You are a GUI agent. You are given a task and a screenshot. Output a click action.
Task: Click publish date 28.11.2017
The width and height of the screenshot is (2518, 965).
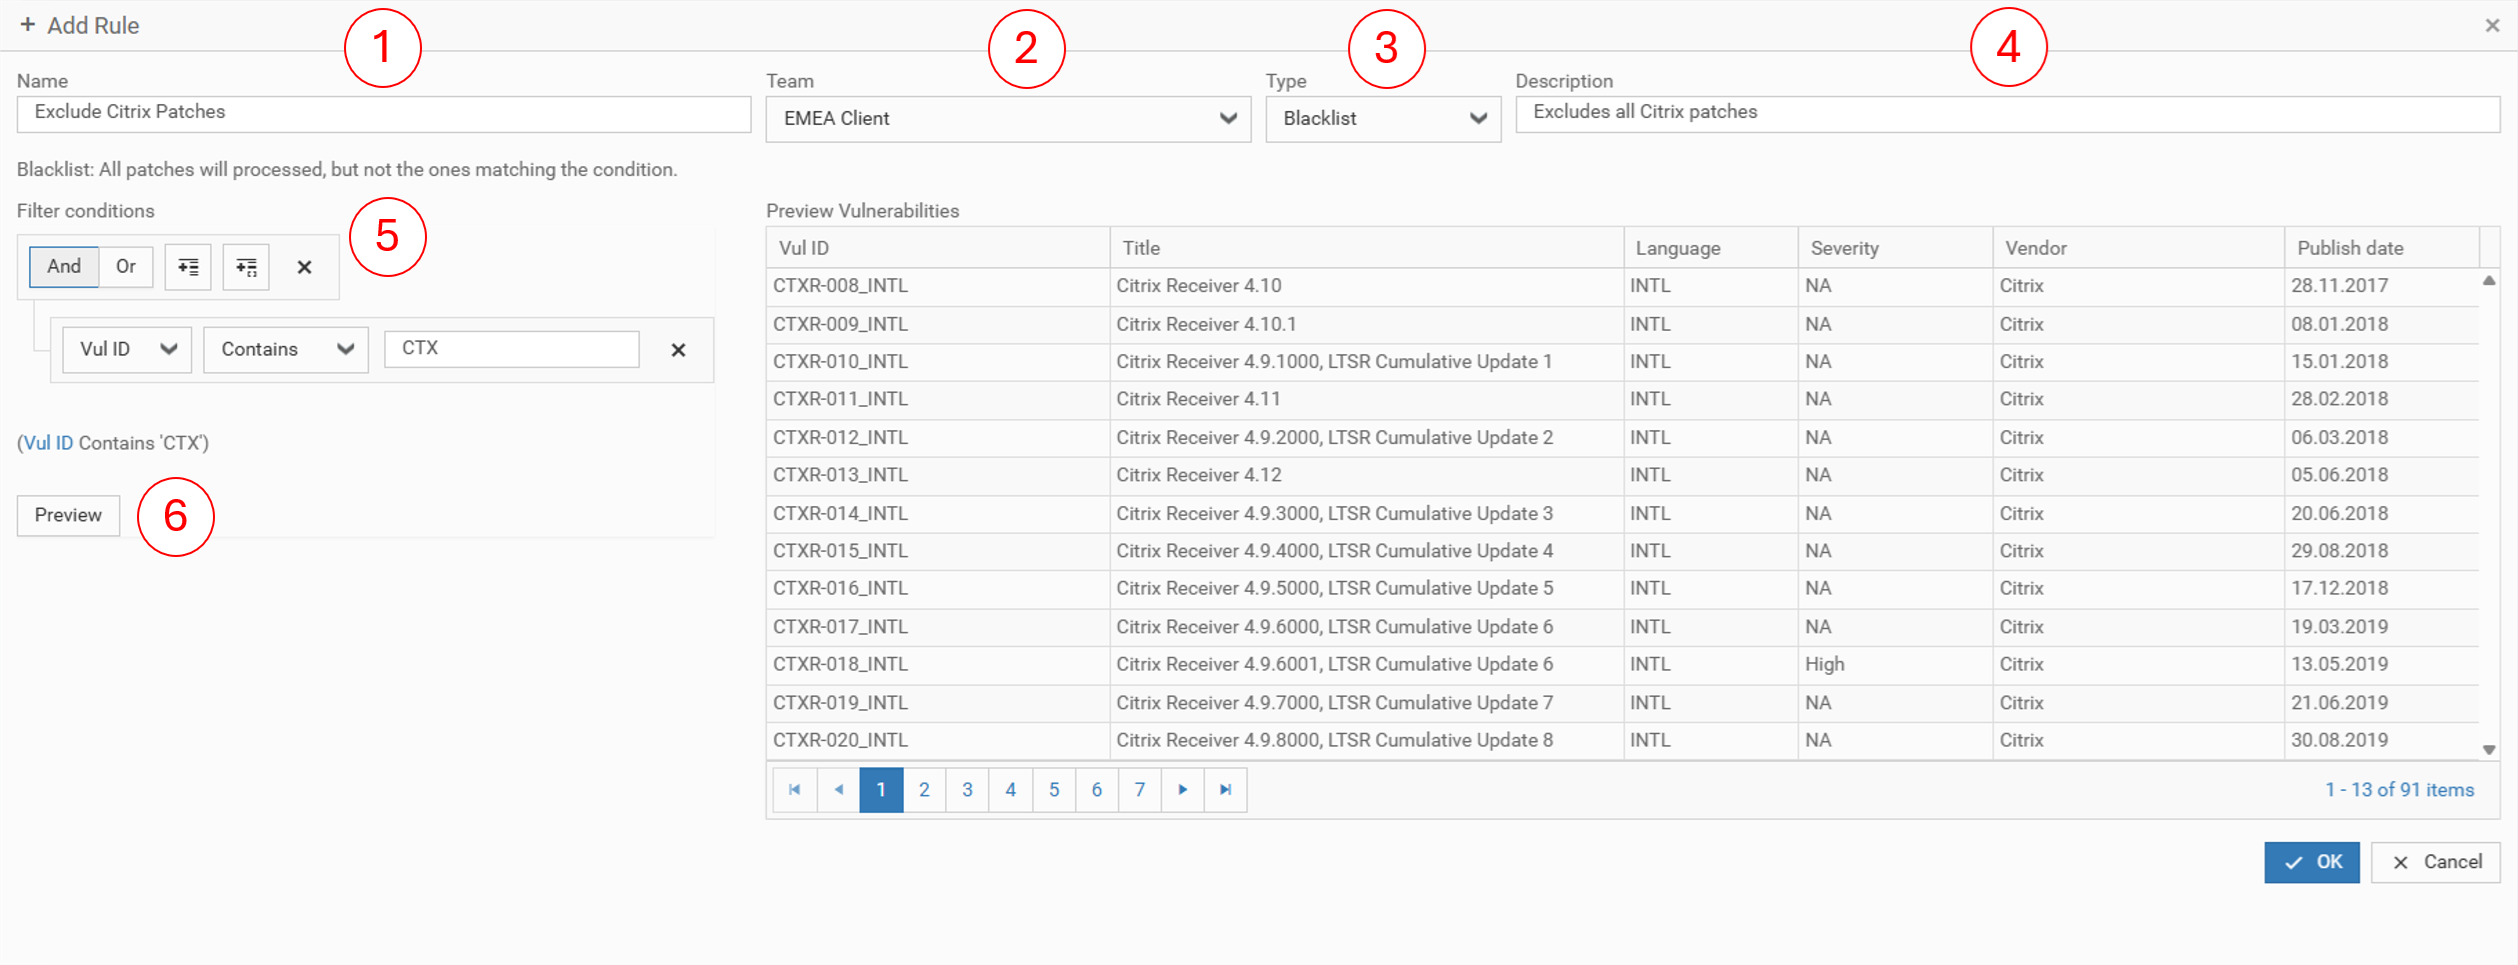point(2340,286)
